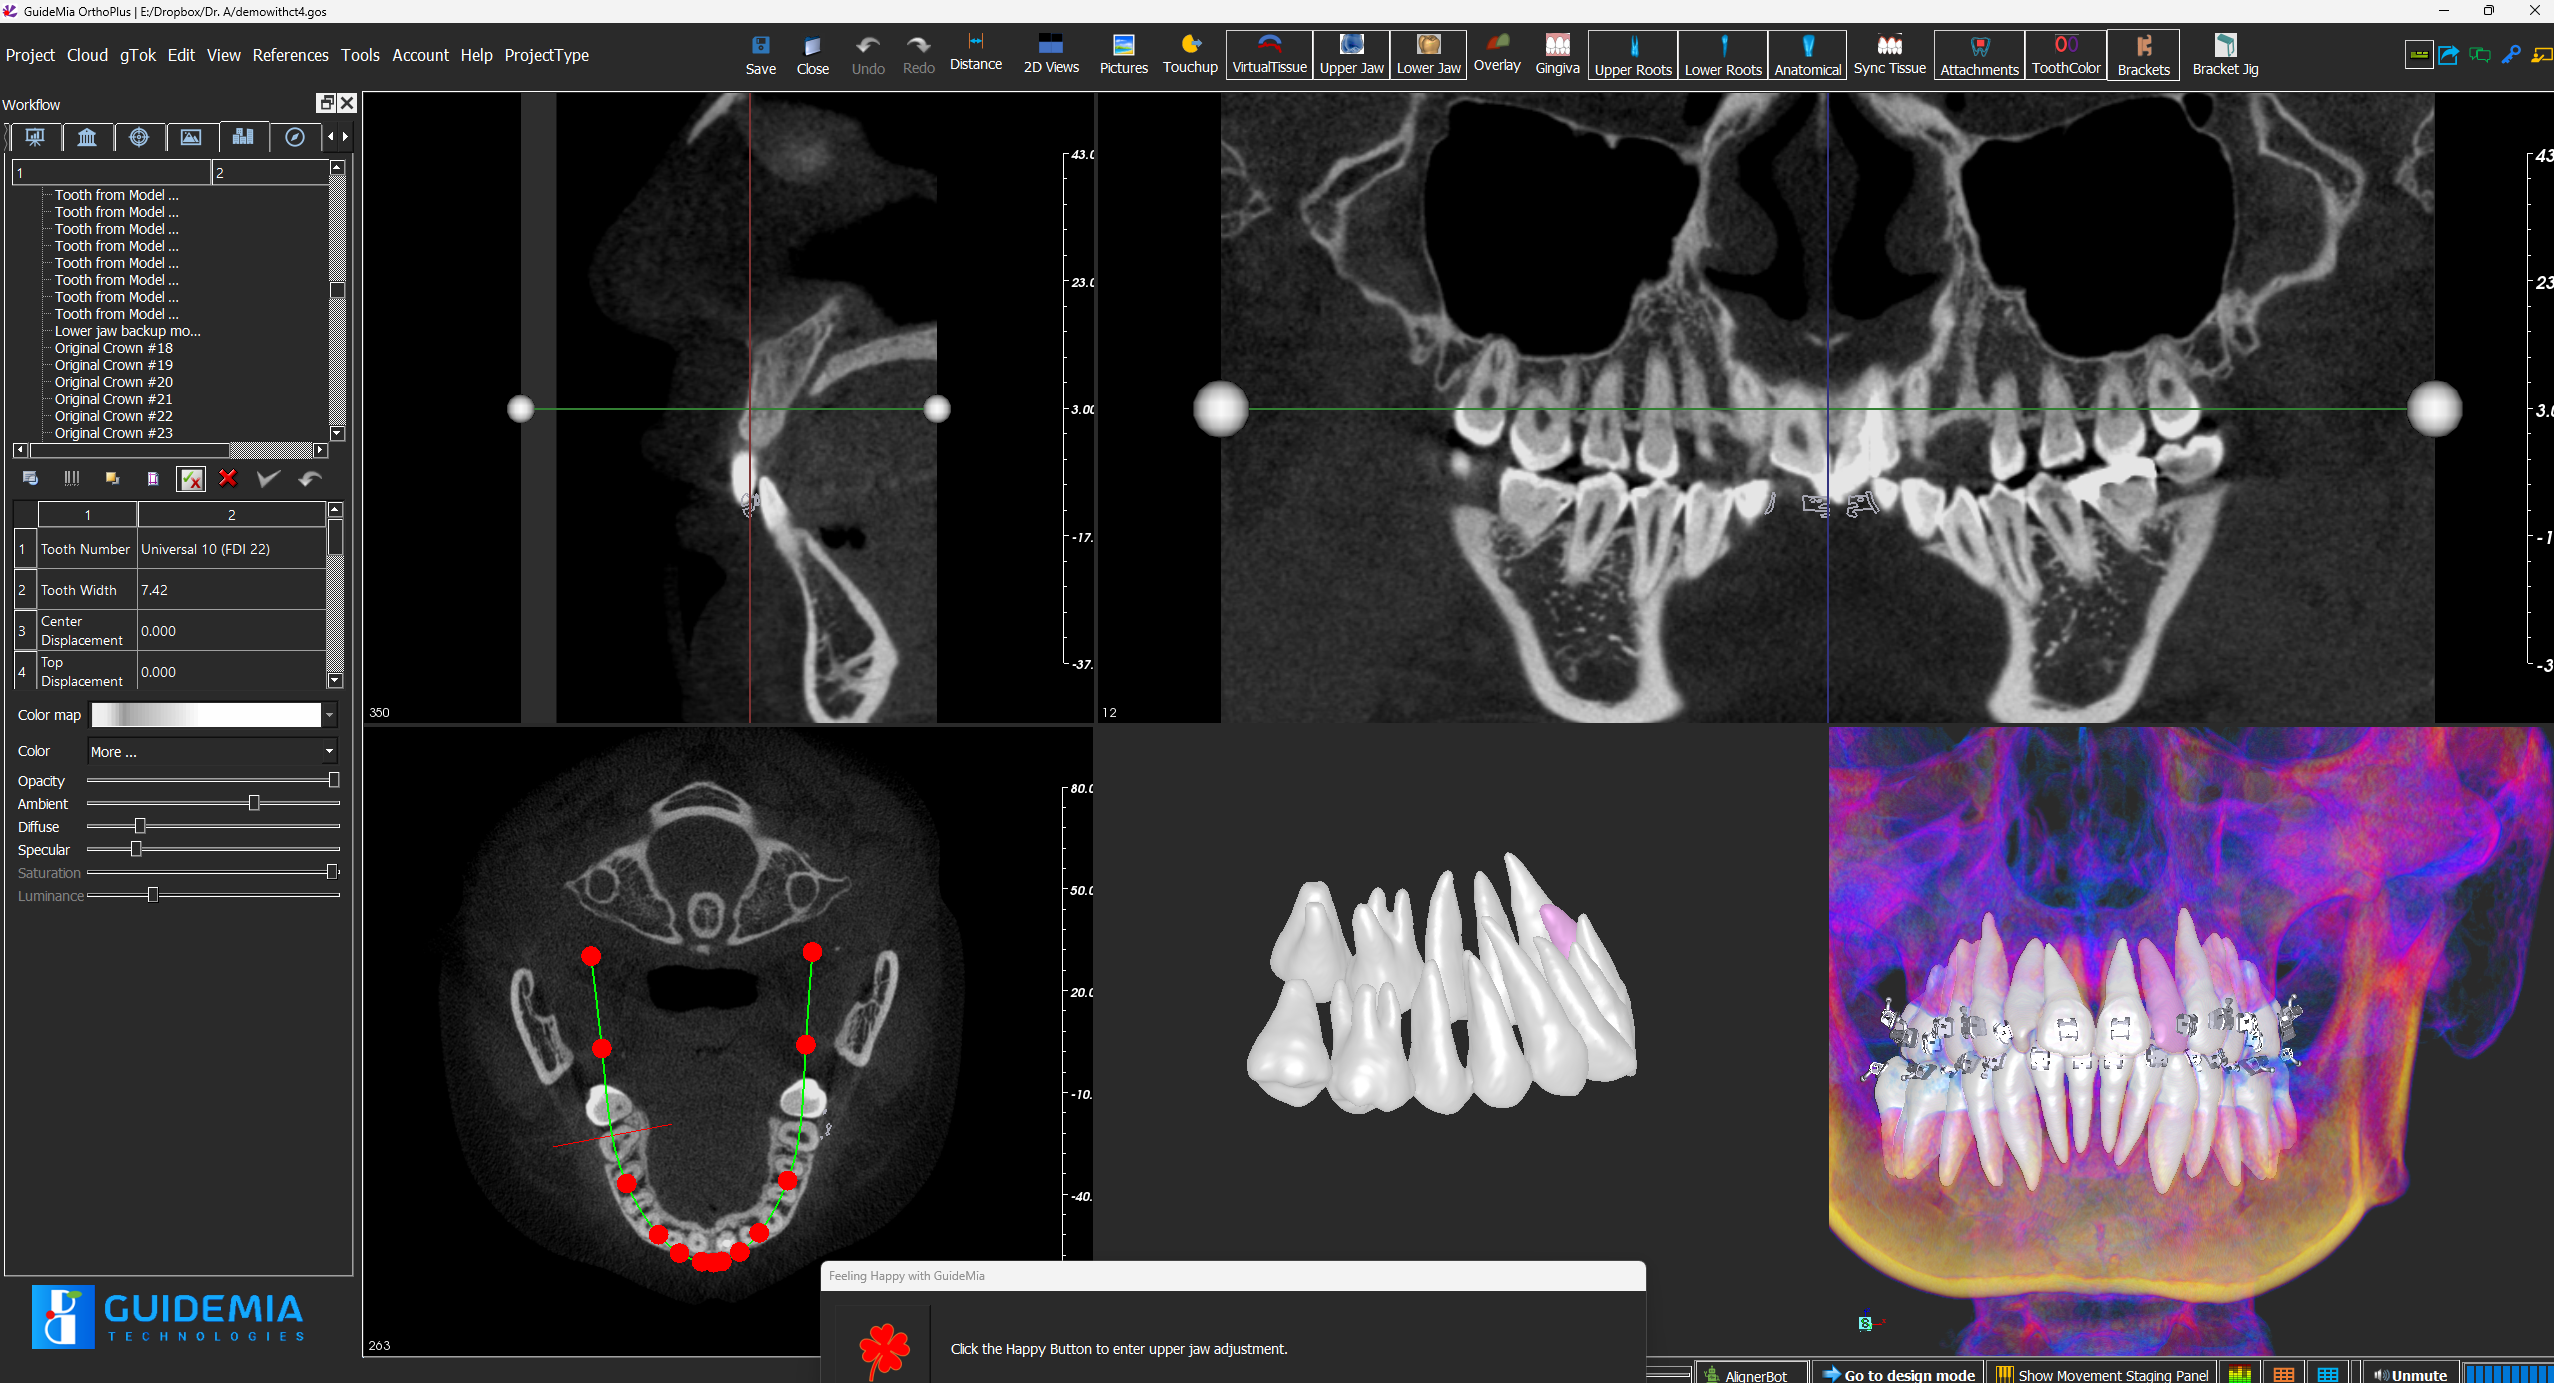Toggle the Brackets display button
This screenshot has width=2554, height=1383.
point(2142,54)
